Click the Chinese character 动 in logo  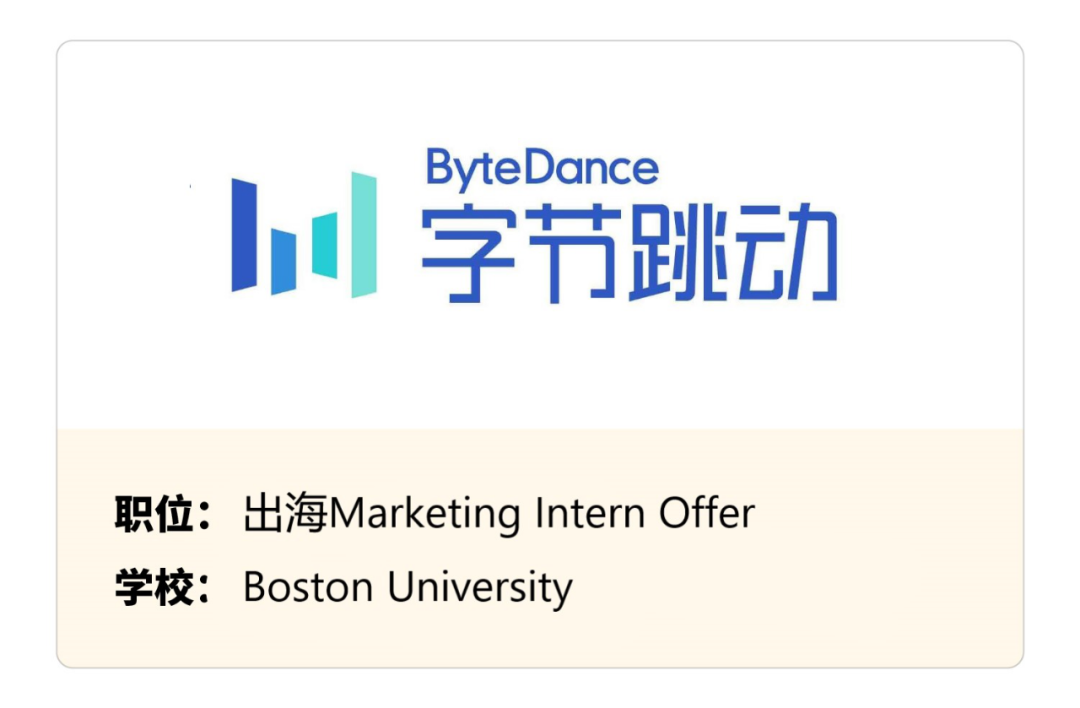(787, 253)
